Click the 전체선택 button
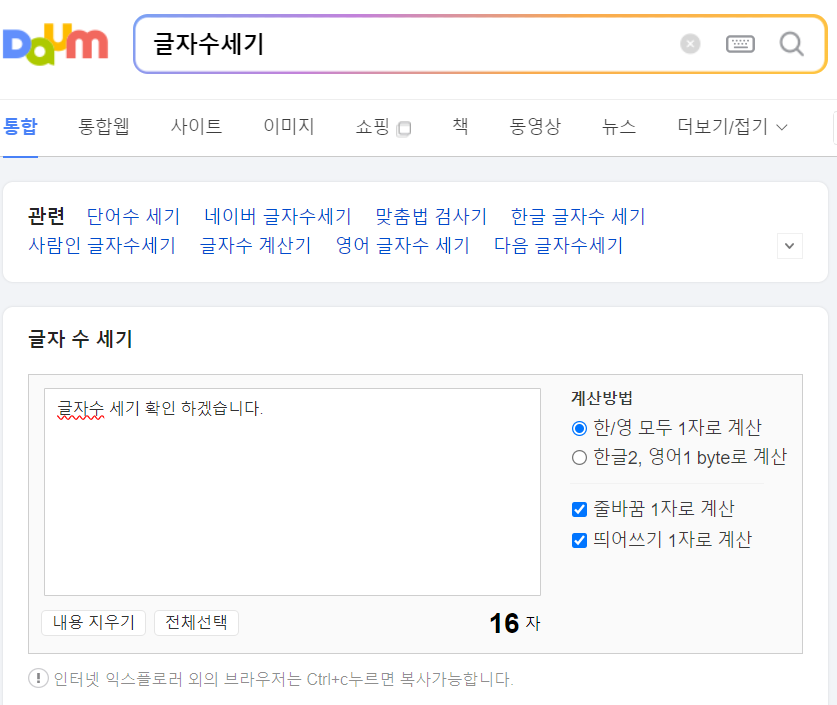837x705 pixels. tap(195, 622)
